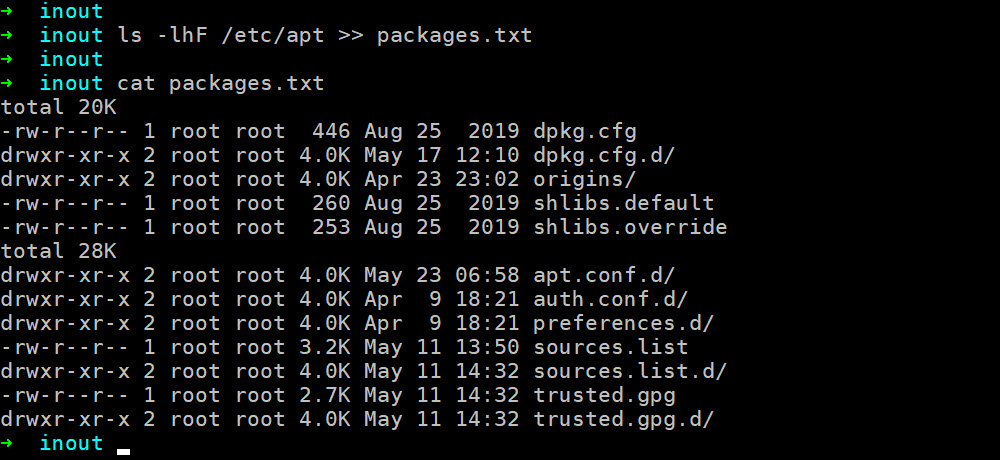Click the shlibs.override file name
Image resolution: width=1000 pixels, height=460 pixels.
[x=630, y=227]
